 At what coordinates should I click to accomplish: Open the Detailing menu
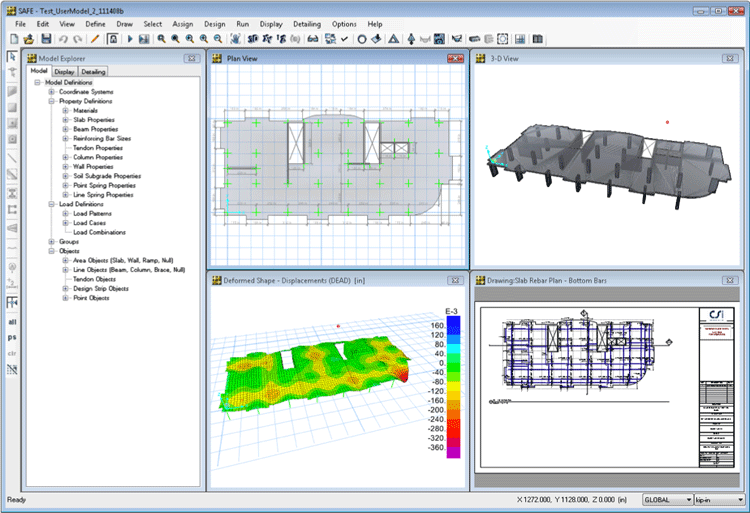[307, 24]
